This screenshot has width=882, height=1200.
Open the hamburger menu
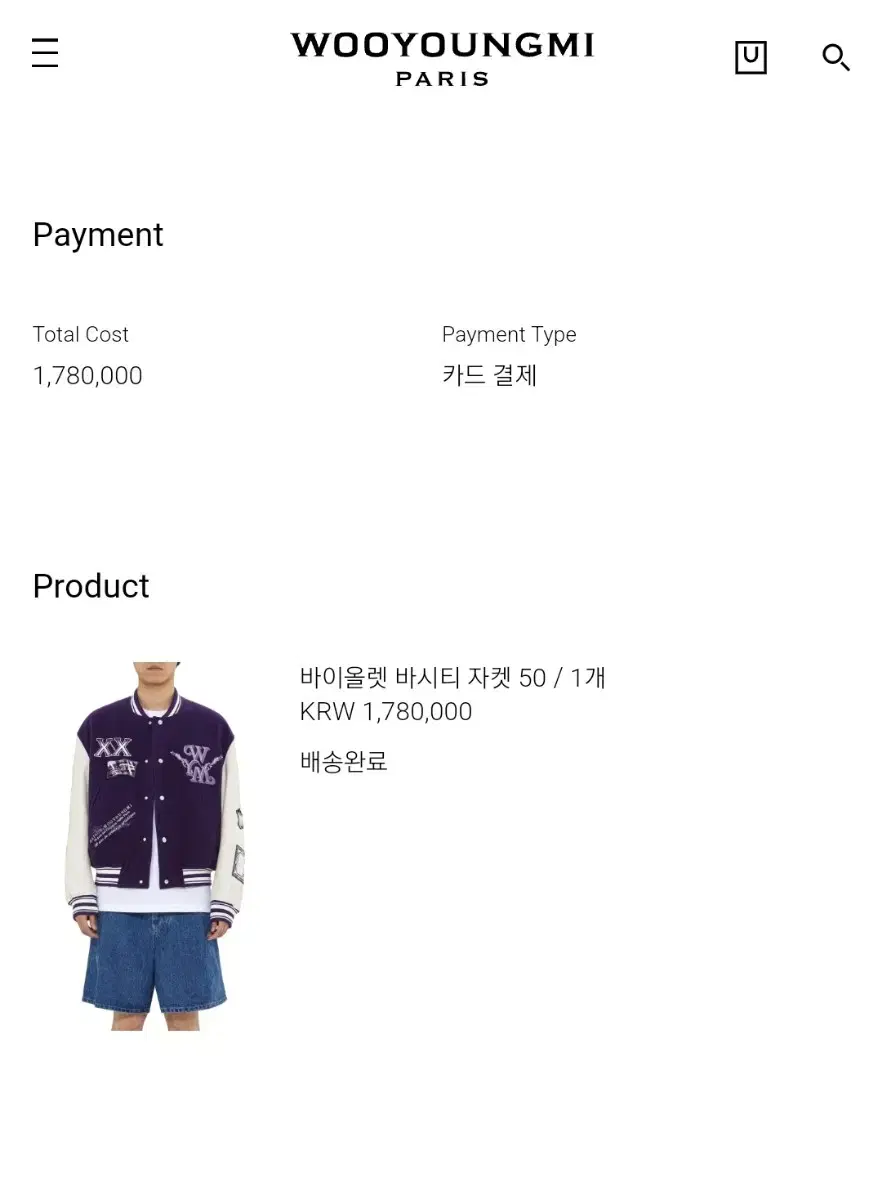pyautogui.click(x=45, y=53)
